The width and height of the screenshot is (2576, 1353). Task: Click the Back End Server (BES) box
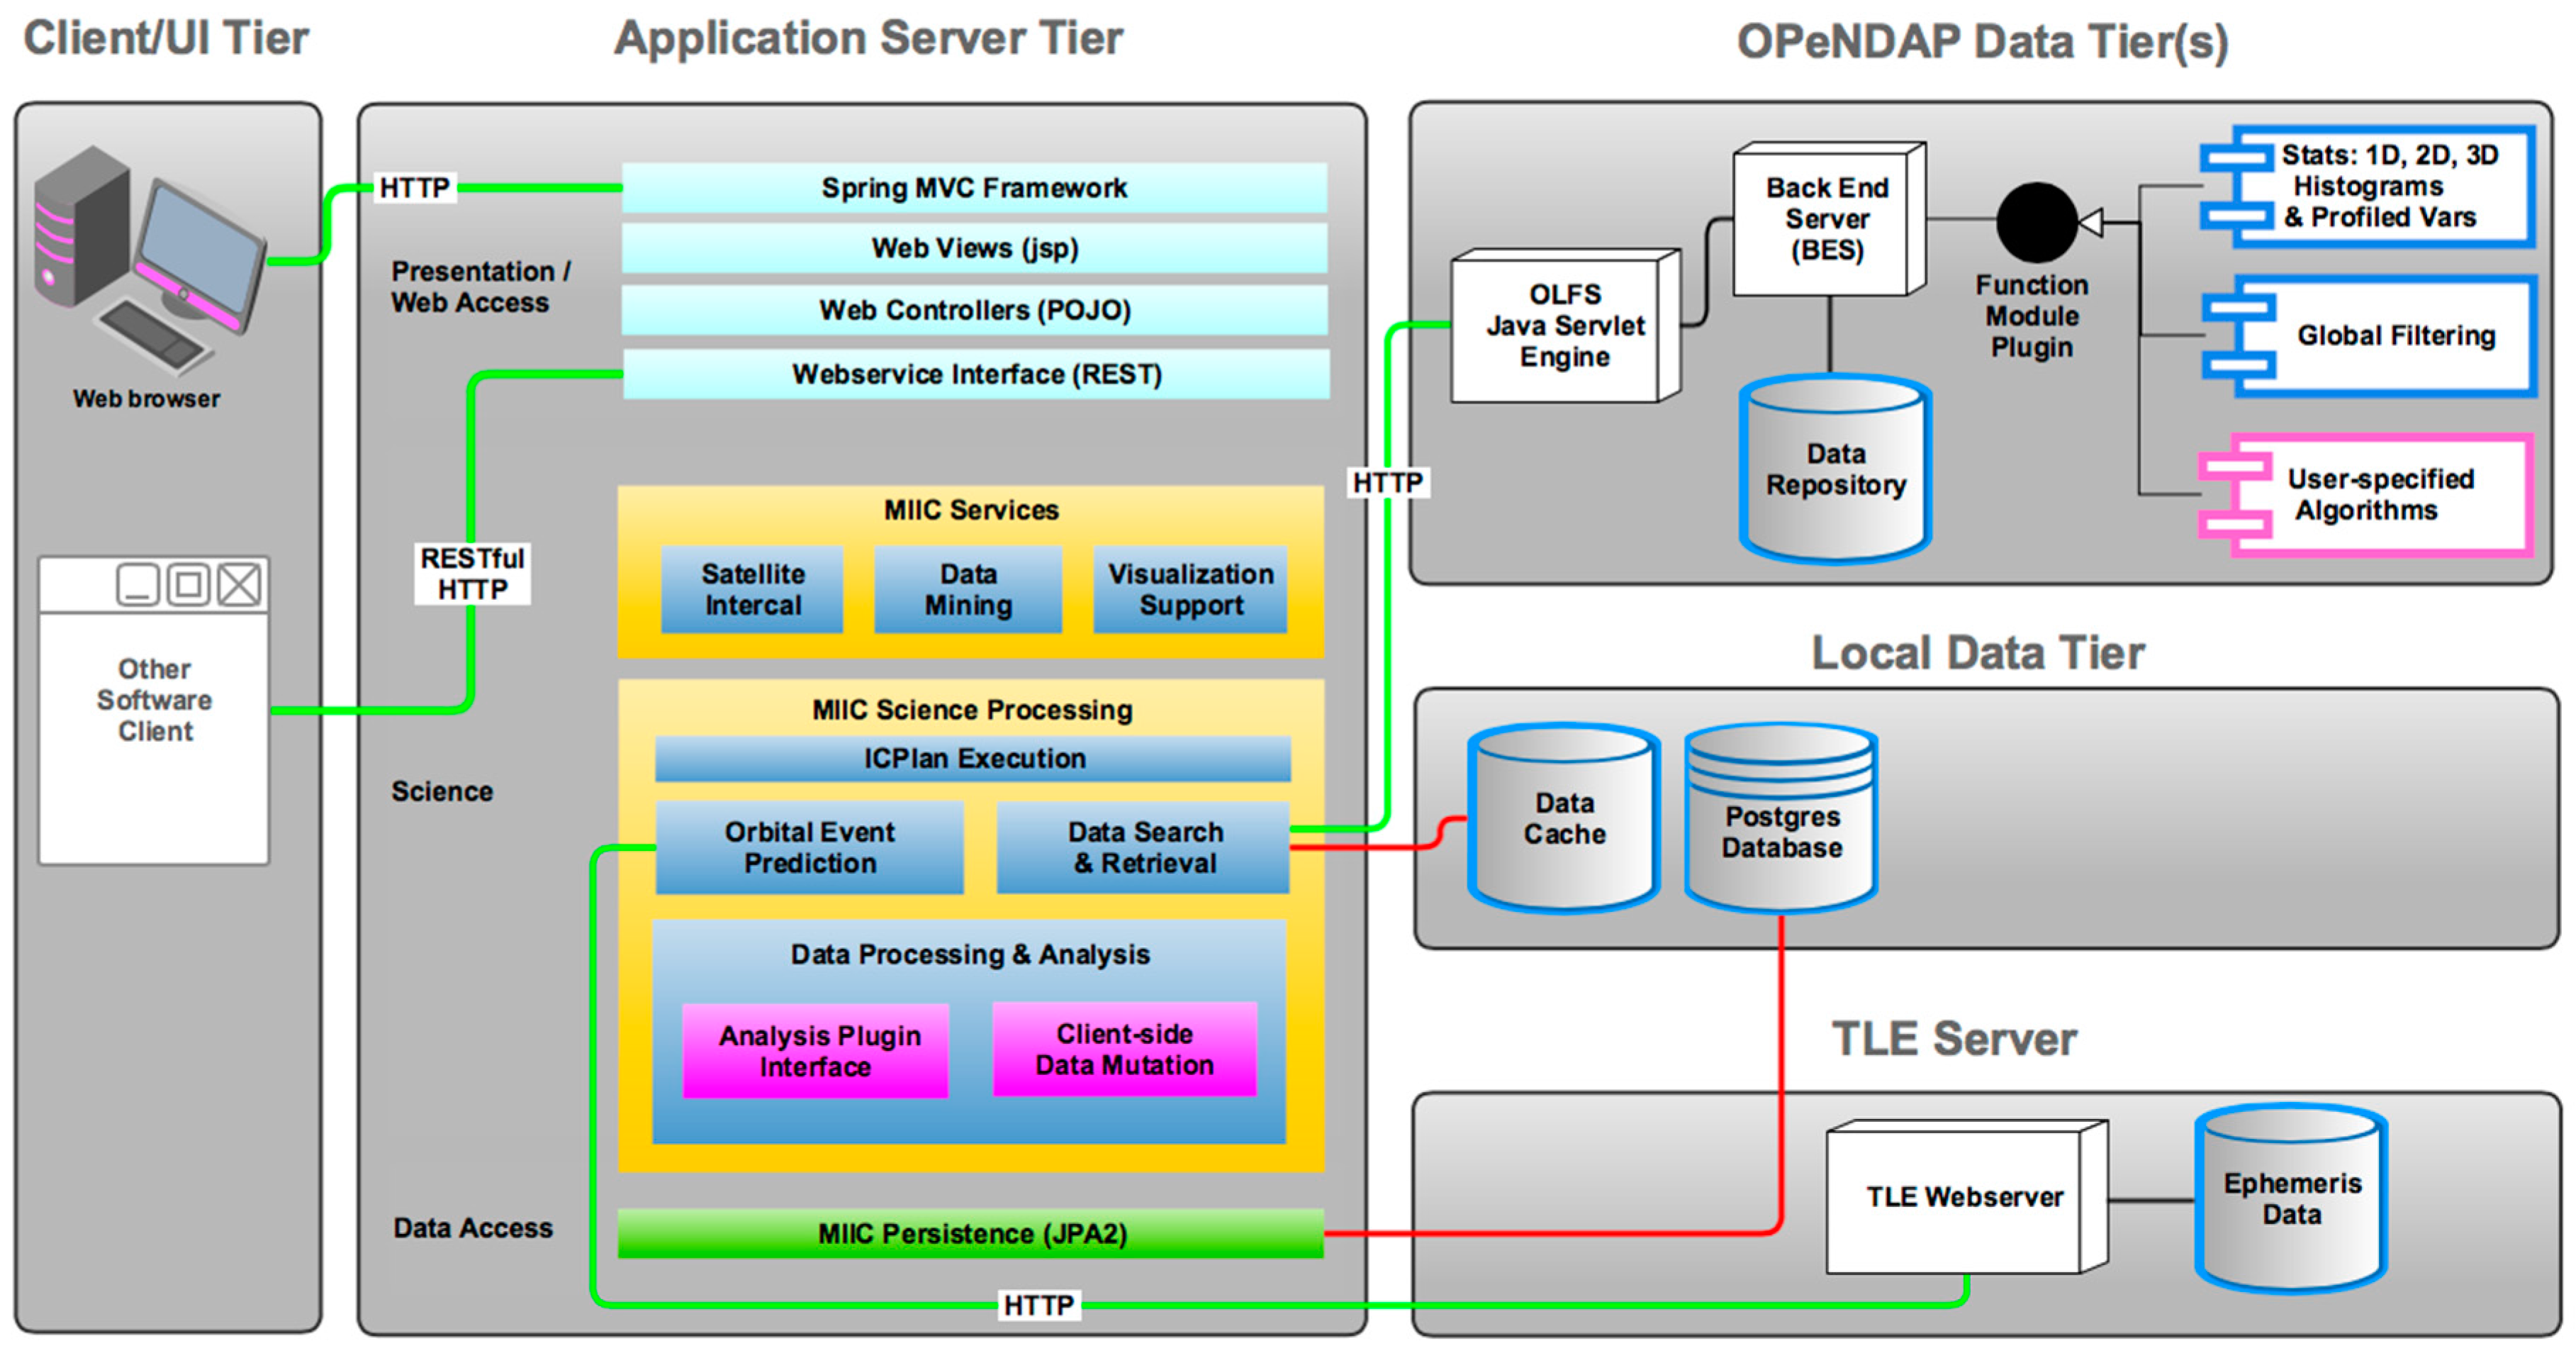(1826, 219)
